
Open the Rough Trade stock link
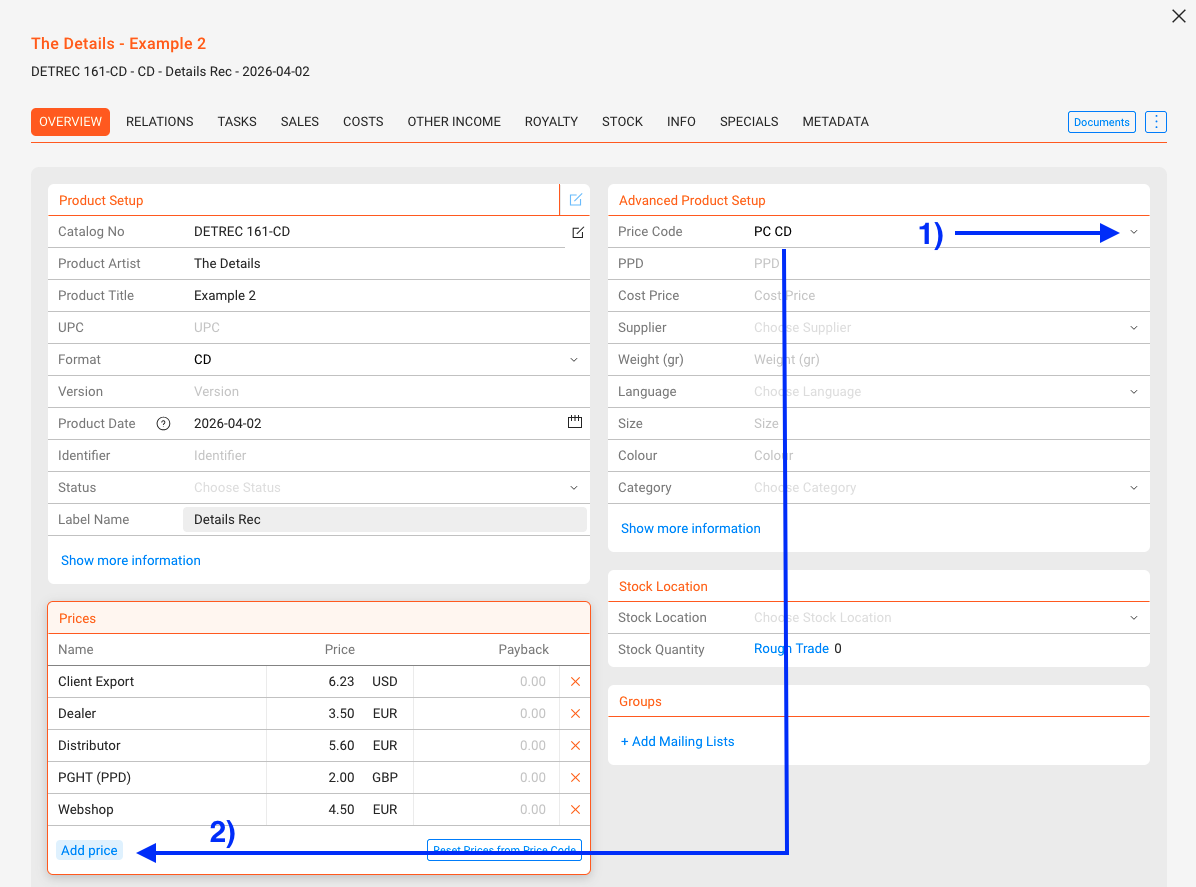[x=791, y=648]
